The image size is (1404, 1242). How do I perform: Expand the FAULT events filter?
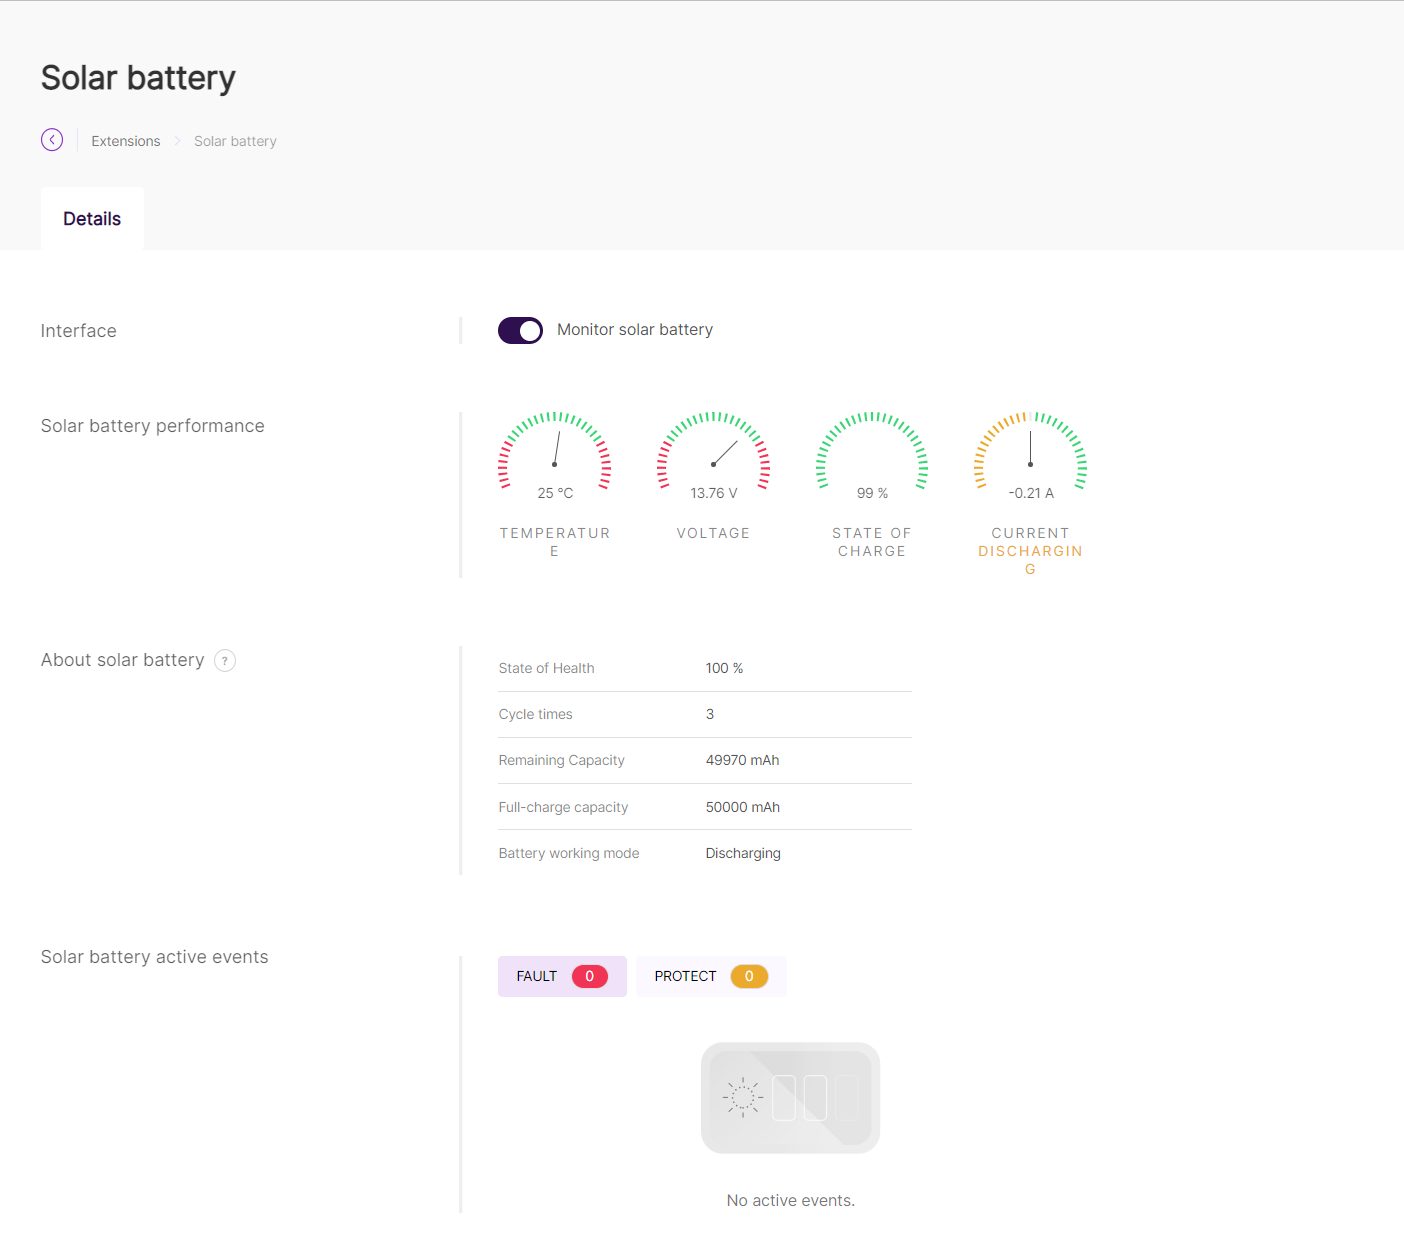point(562,976)
